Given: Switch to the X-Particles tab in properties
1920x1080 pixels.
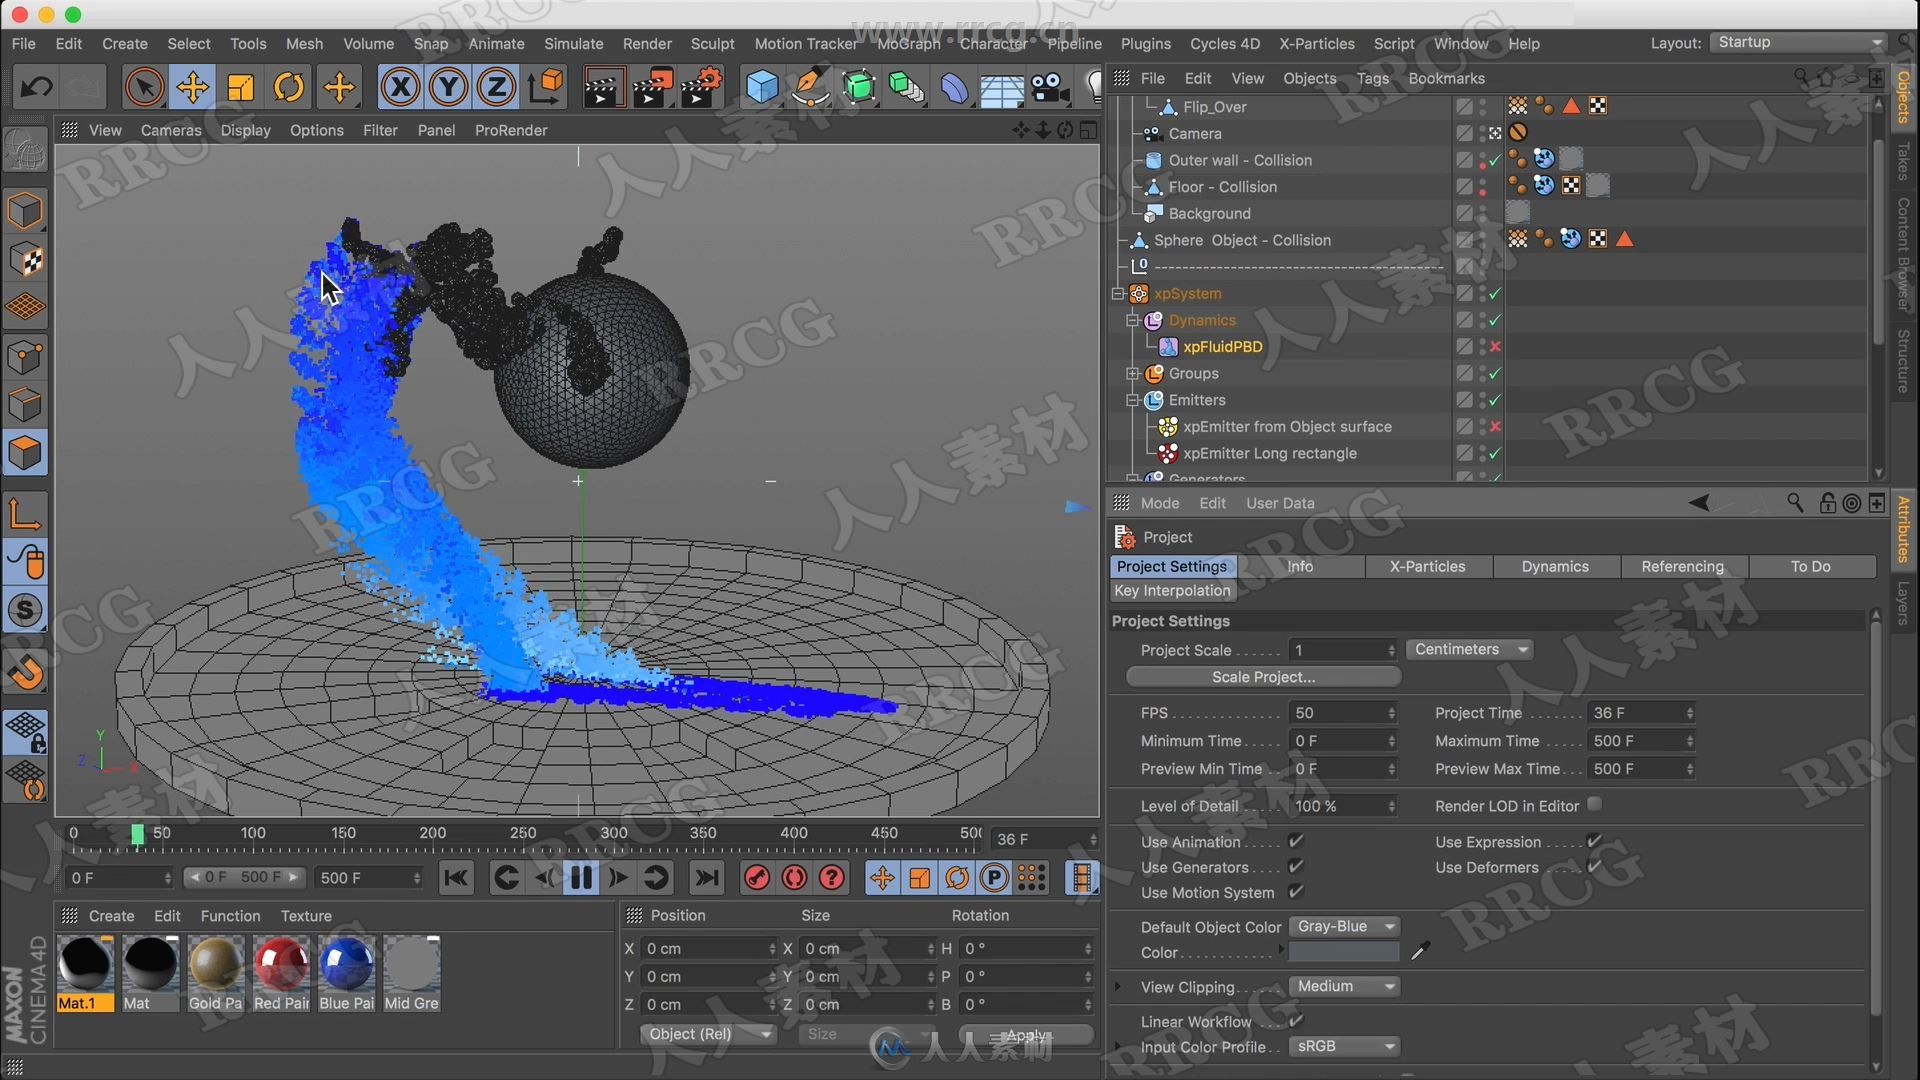Looking at the screenshot, I should click(x=1428, y=564).
